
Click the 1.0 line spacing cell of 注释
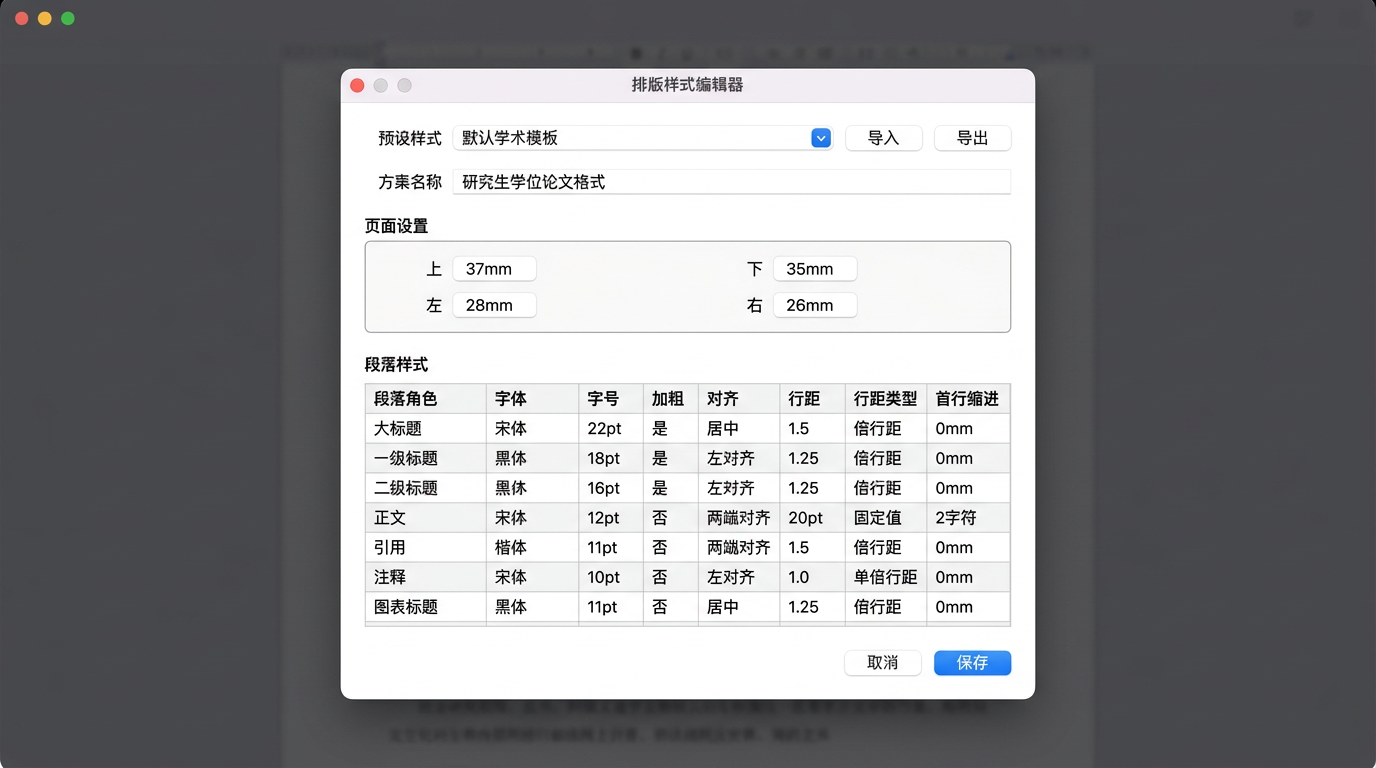pos(812,577)
